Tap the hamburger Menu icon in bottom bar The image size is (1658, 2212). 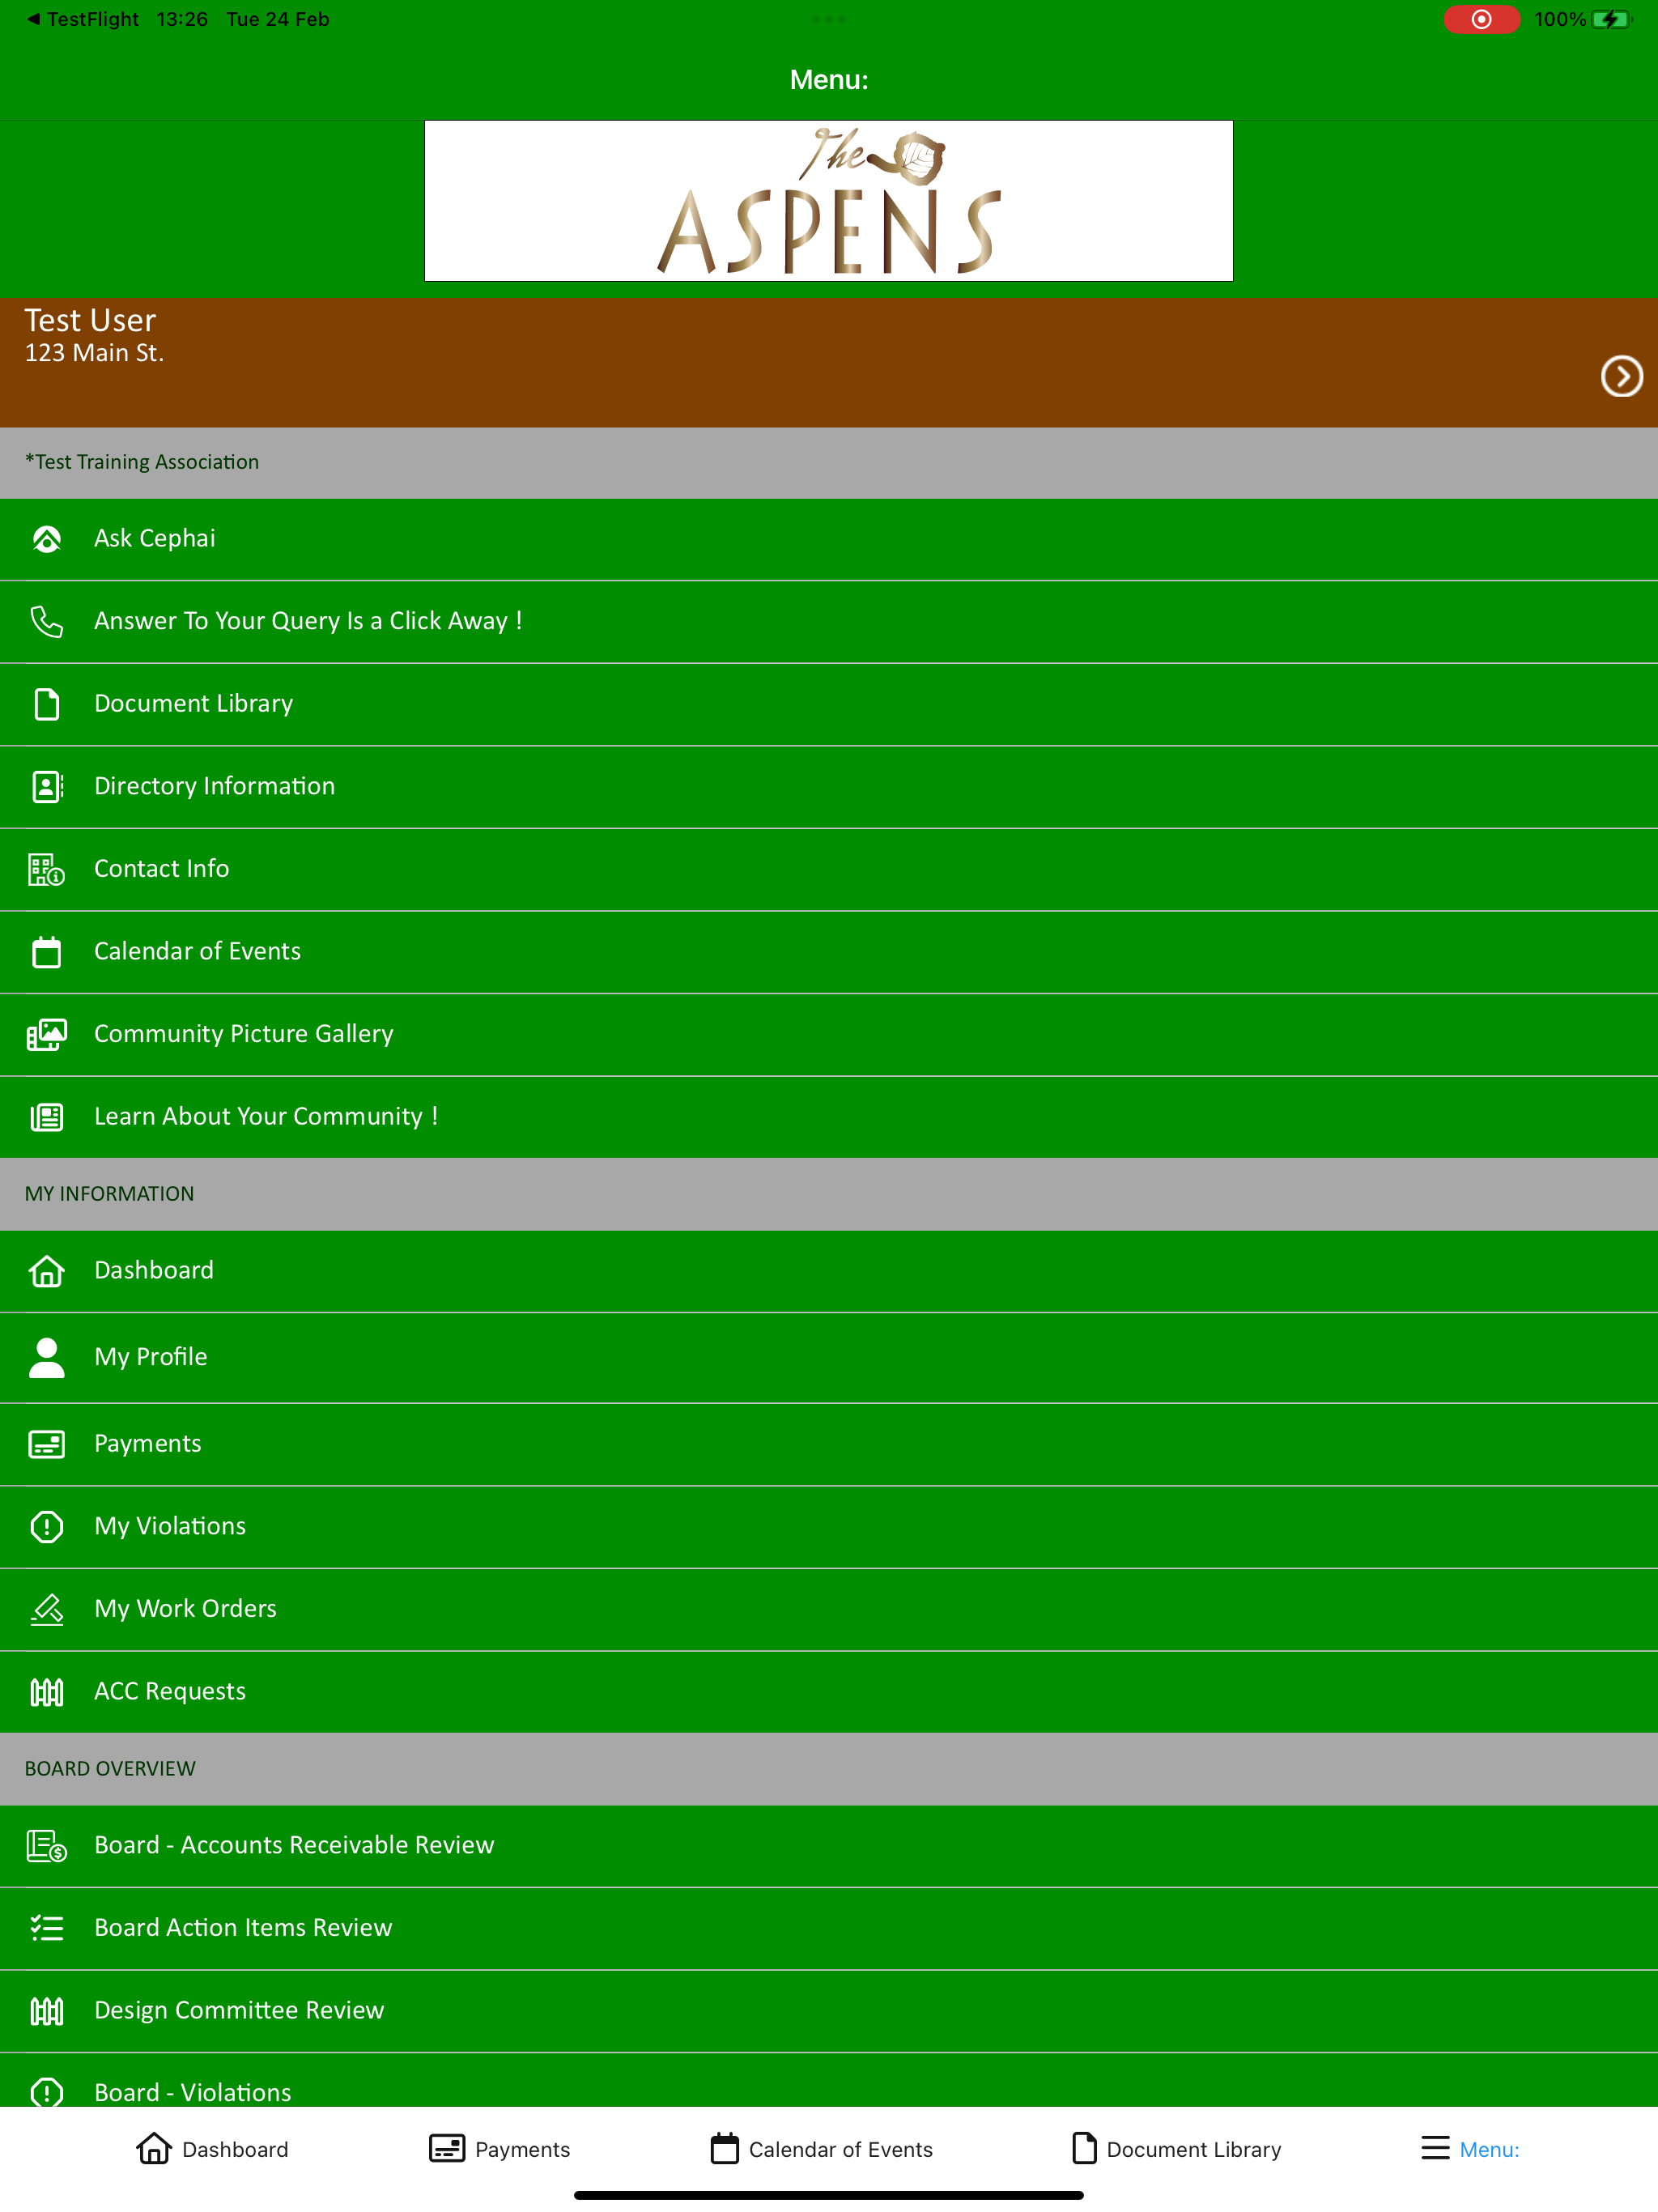[1435, 2148]
